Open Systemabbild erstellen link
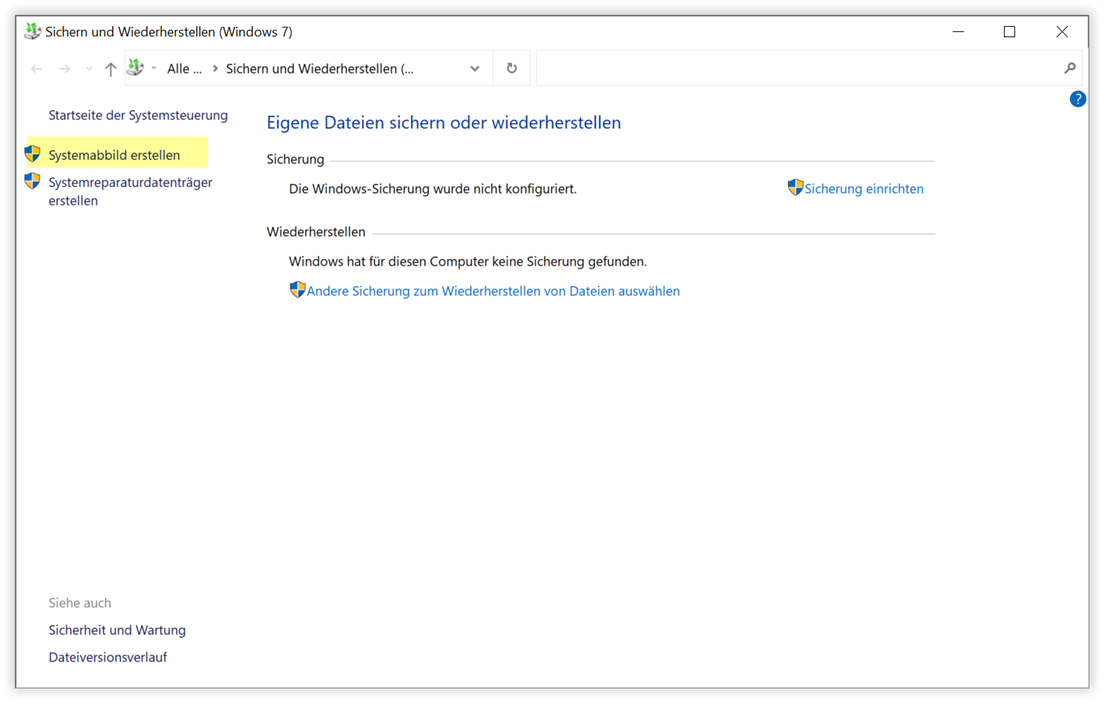 point(114,155)
